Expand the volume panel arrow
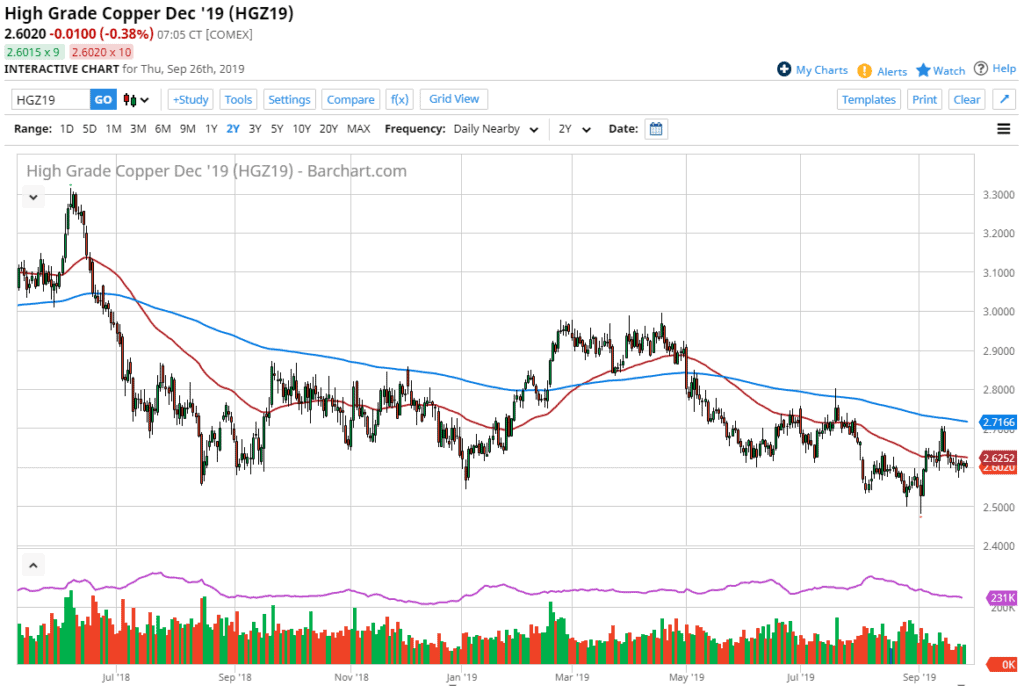This screenshot has width=1024, height=686. coord(33,565)
